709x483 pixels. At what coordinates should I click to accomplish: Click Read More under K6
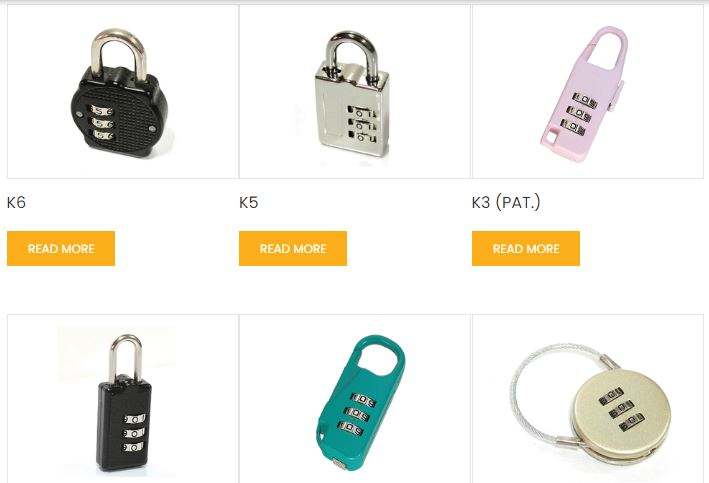[61, 248]
